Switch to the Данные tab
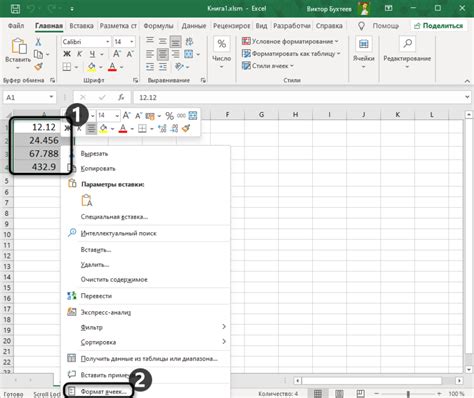This screenshot has height=398, width=474. tap(194, 26)
